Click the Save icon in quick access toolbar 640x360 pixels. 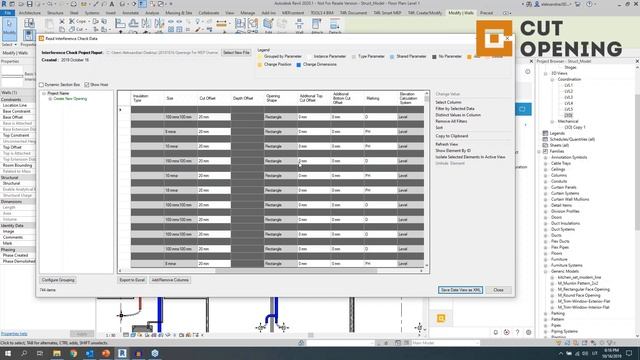(x=29, y=4)
